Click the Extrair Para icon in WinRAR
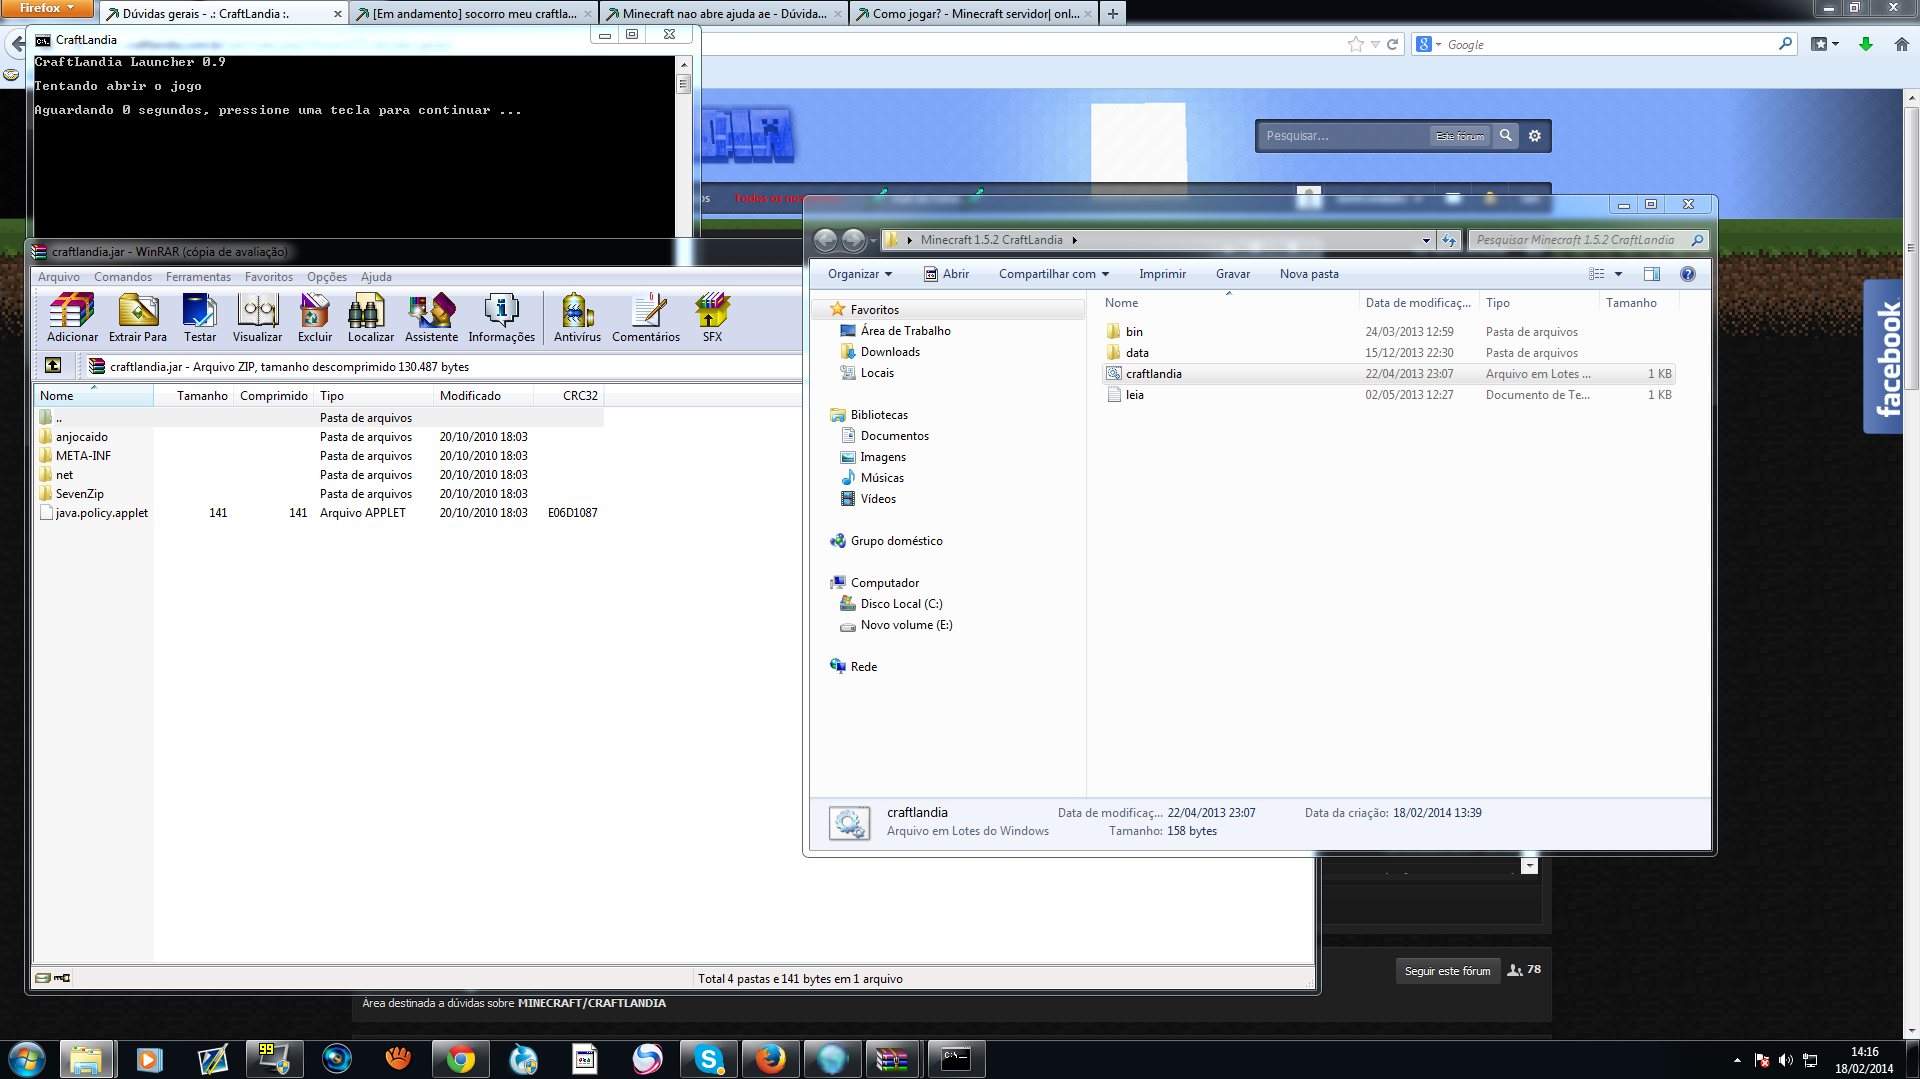This screenshot has width=1920, height=1079. point(138,318)
